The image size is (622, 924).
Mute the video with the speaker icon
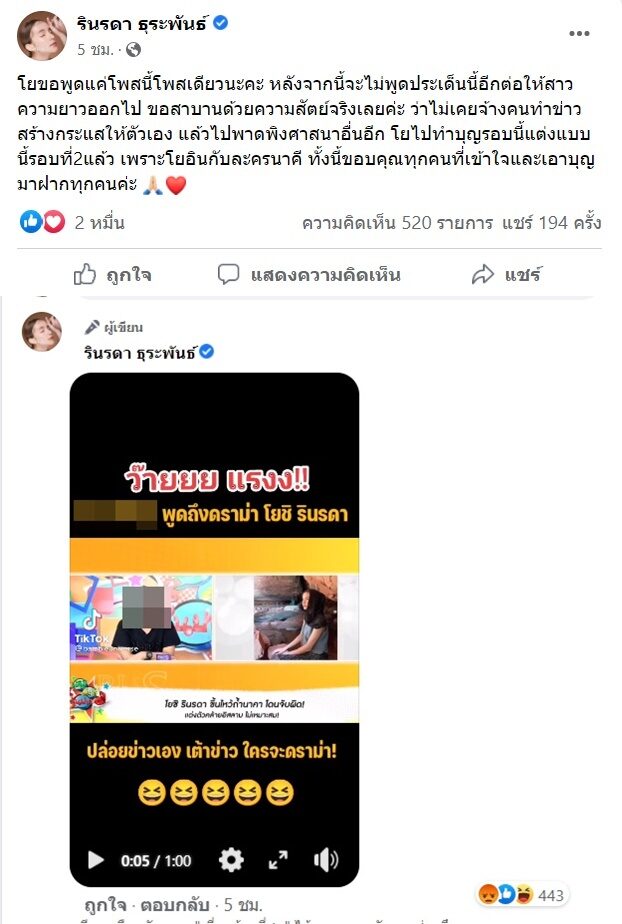tap(326, 860)
